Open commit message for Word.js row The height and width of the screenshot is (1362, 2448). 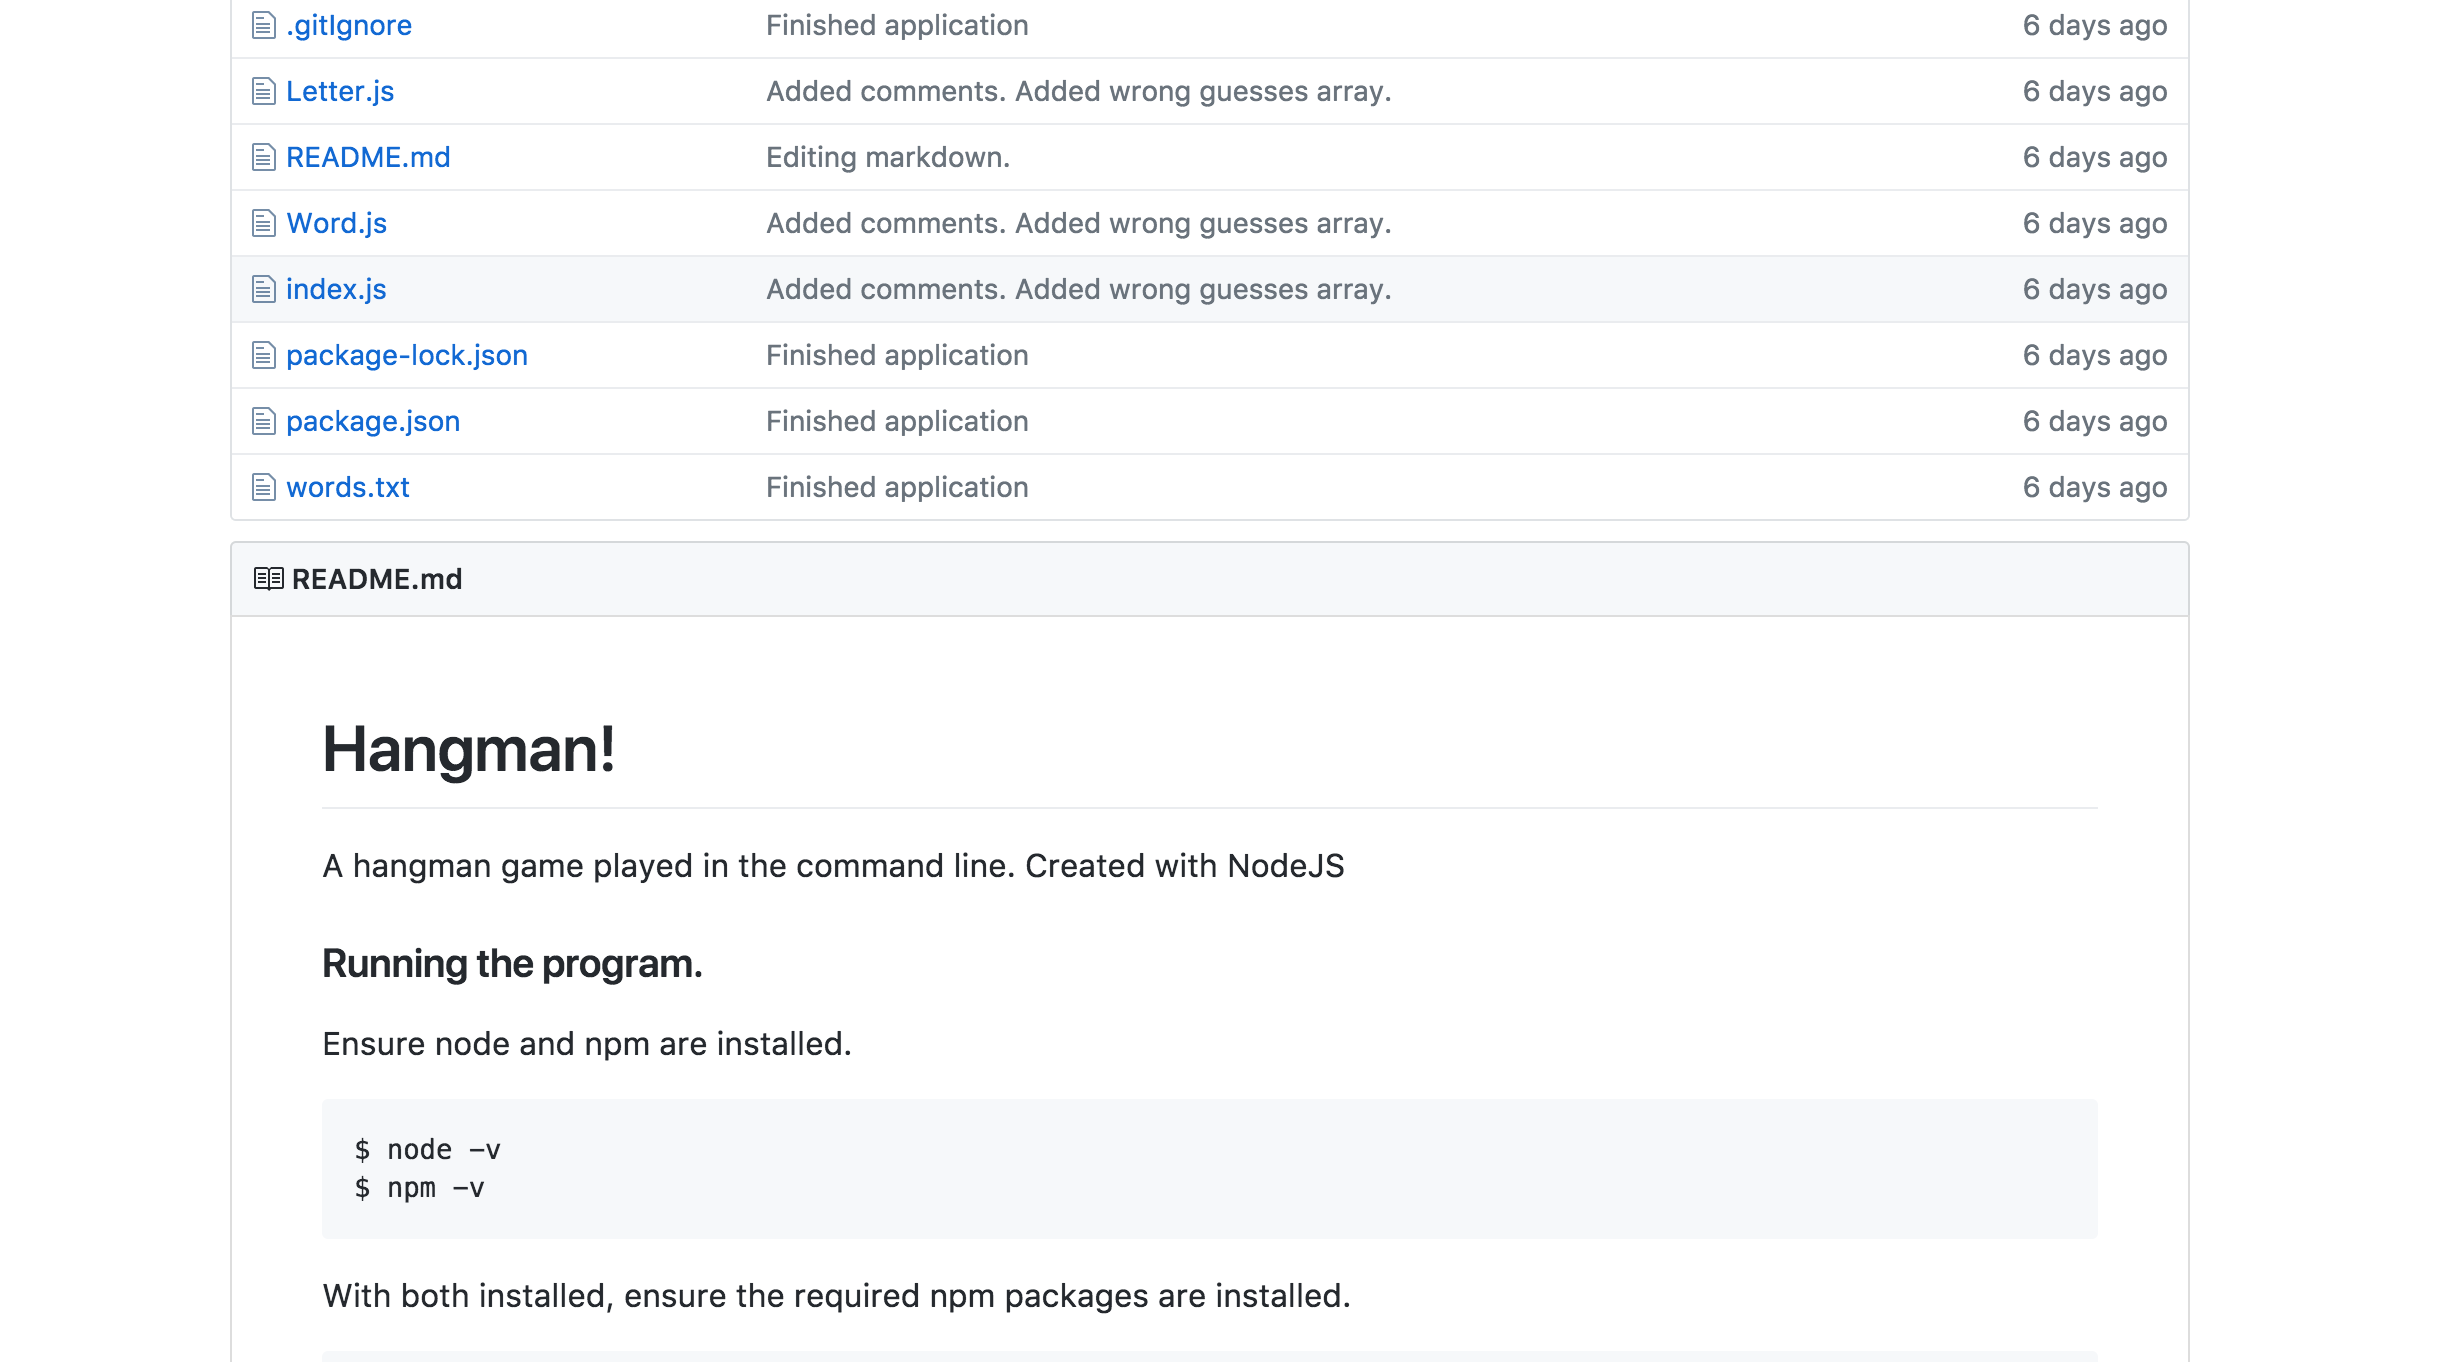1079,223
